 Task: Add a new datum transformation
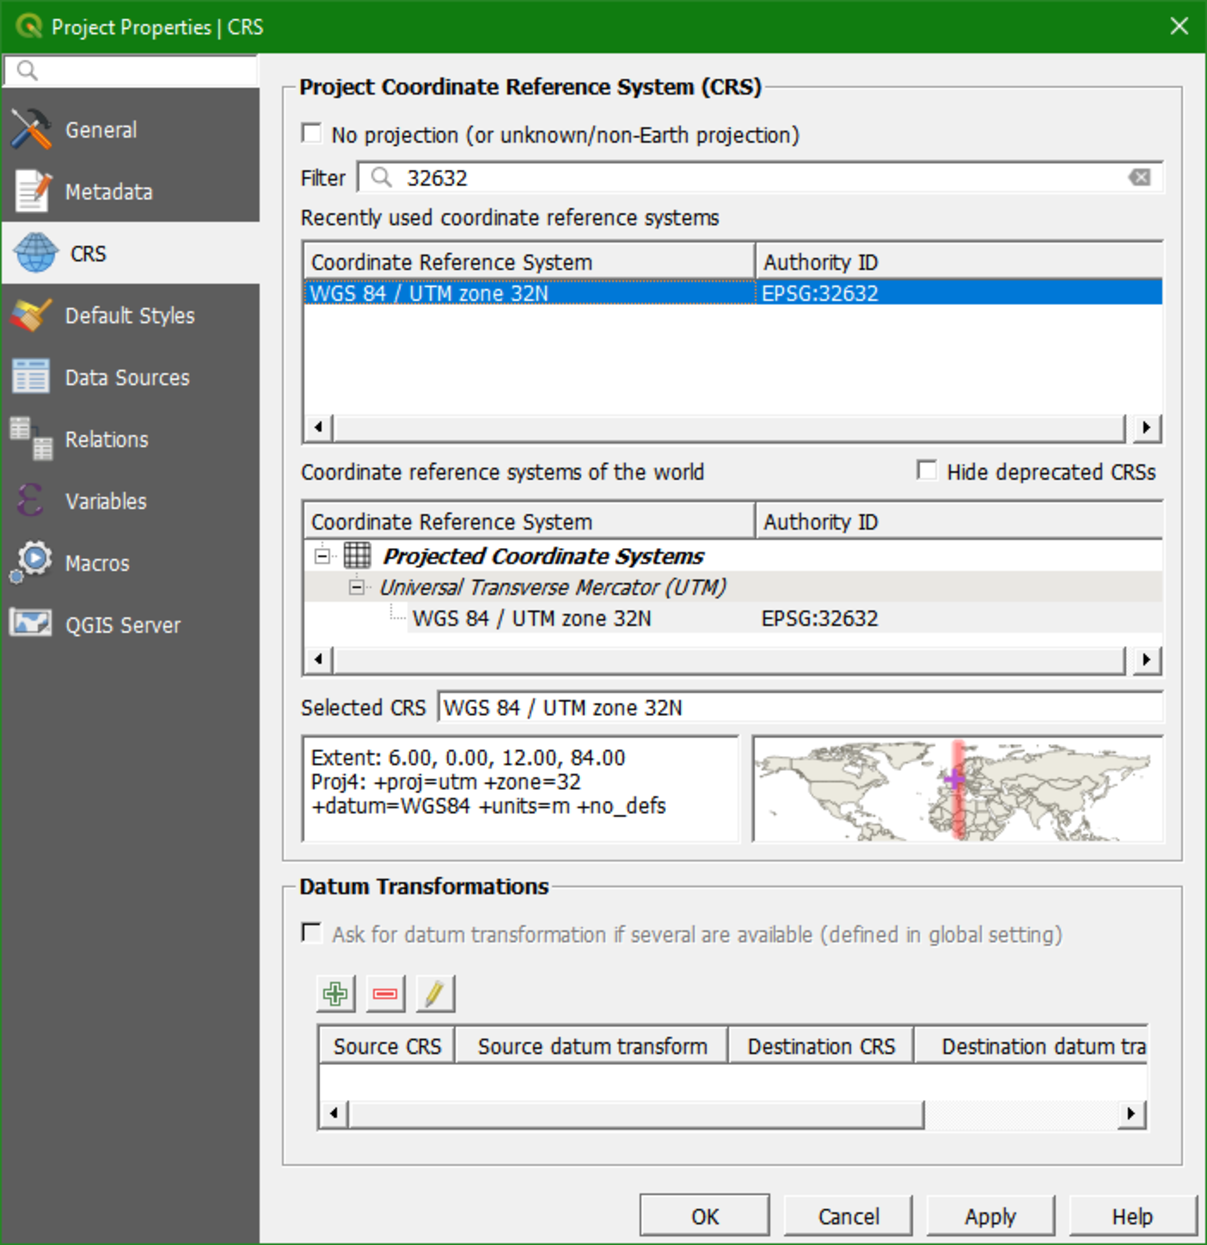point(335,993)
